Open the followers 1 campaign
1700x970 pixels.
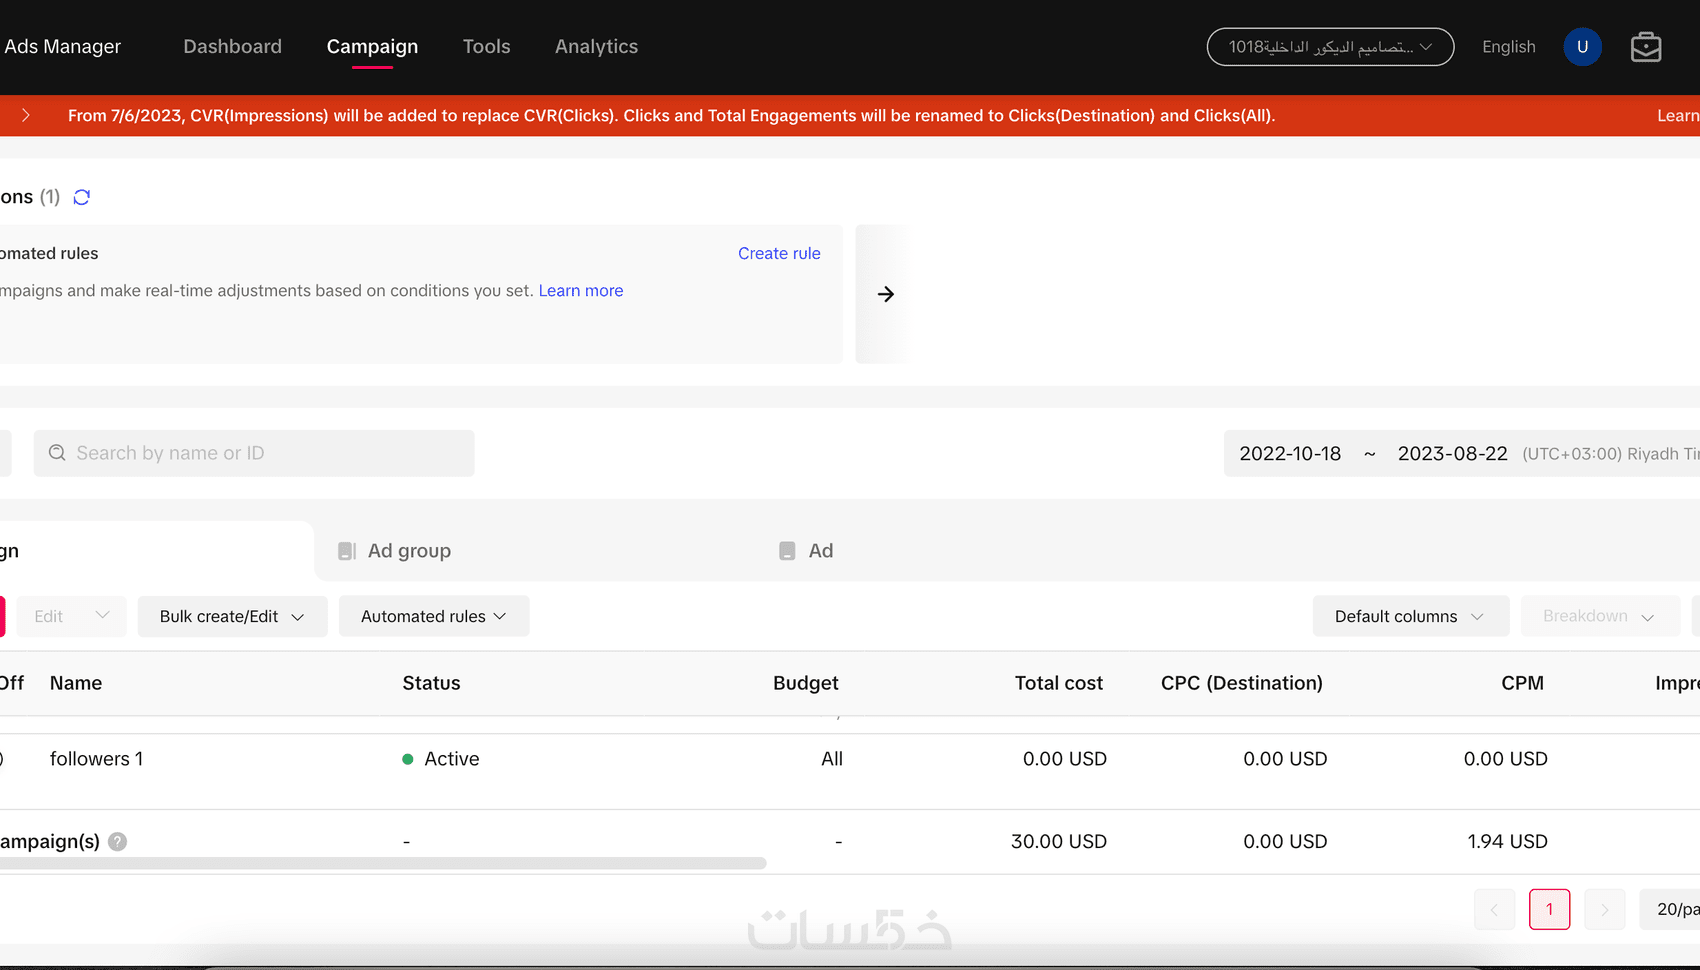coord(97,759)
